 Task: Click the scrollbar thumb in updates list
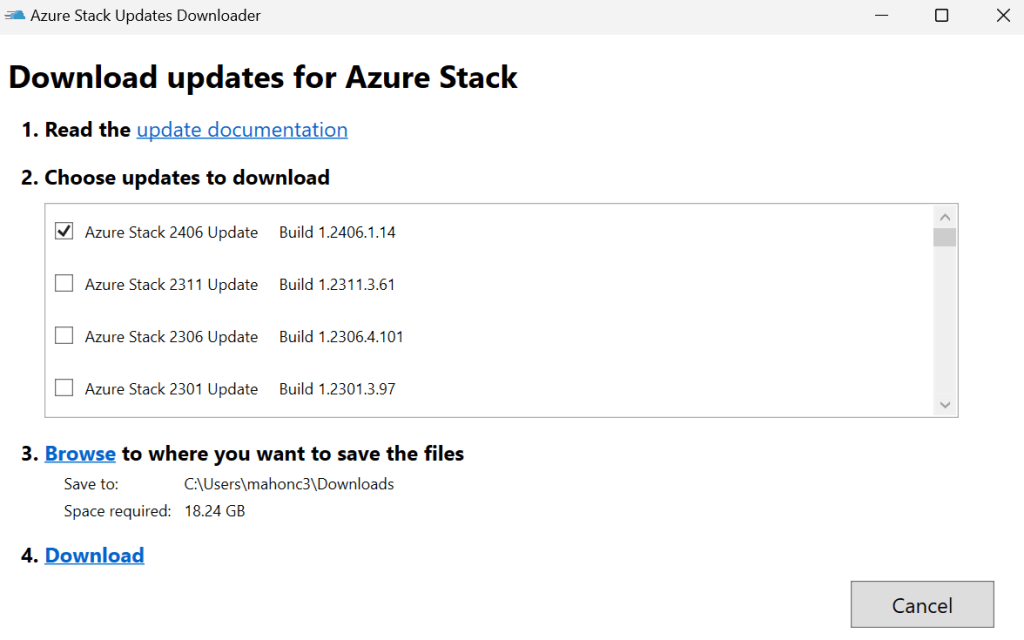tap(944, 237)
